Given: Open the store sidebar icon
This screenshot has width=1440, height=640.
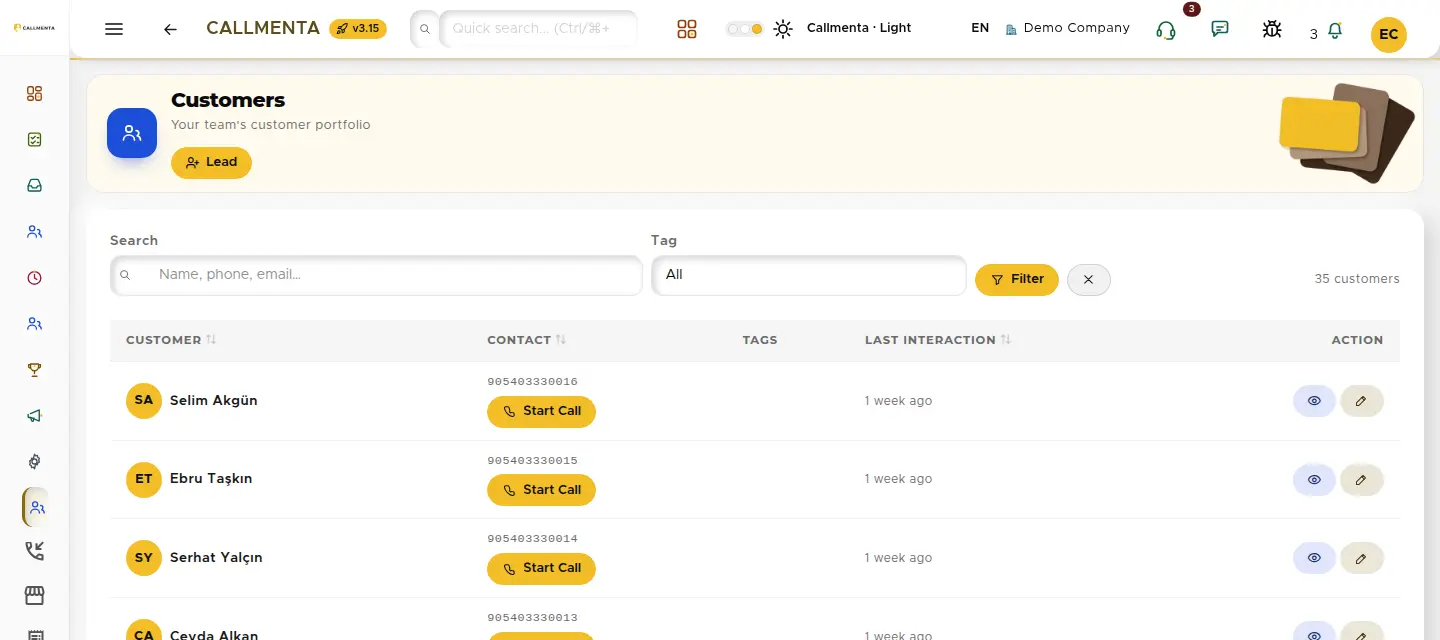Looking at the screenshot, I should (x=35, y=596).
